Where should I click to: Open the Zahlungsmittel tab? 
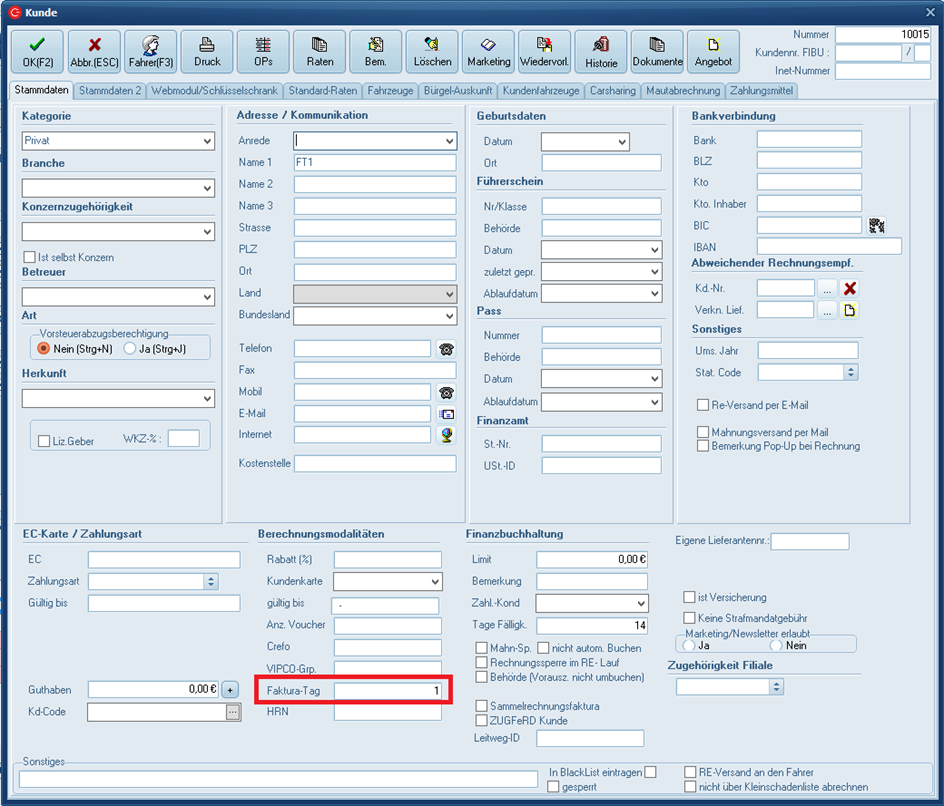(x=762, y=91)
